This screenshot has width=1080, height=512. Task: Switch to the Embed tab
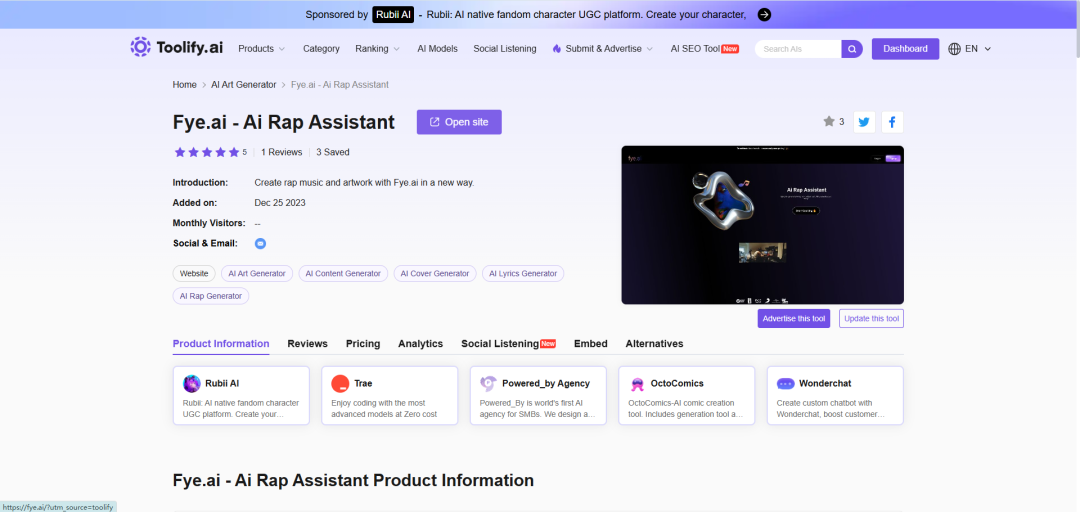[591, 343]
